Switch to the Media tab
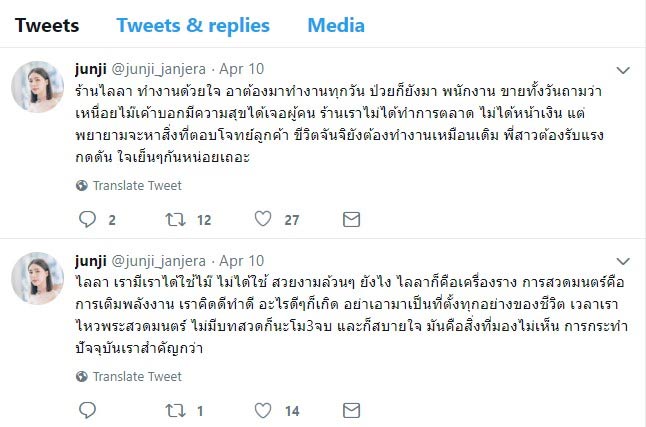The height and width of the screenshot is (427, 646). point(336,25)
